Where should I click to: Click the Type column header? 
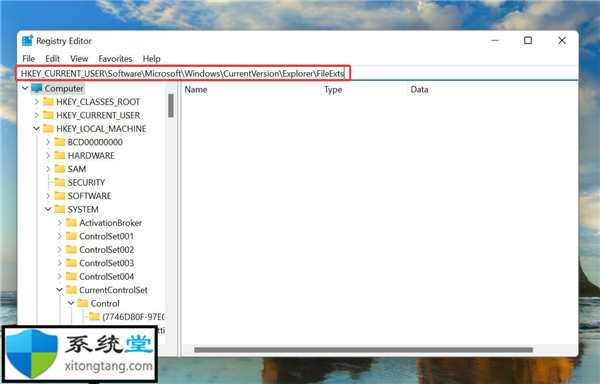click(x=333, y=89)
